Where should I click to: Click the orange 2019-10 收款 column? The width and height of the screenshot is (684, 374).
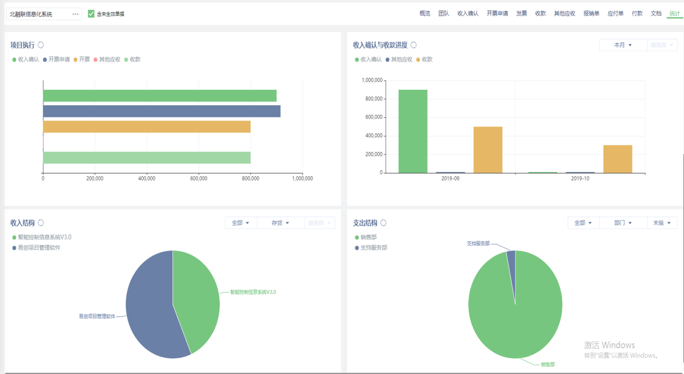pyautogui.click(x=617, y=159)
